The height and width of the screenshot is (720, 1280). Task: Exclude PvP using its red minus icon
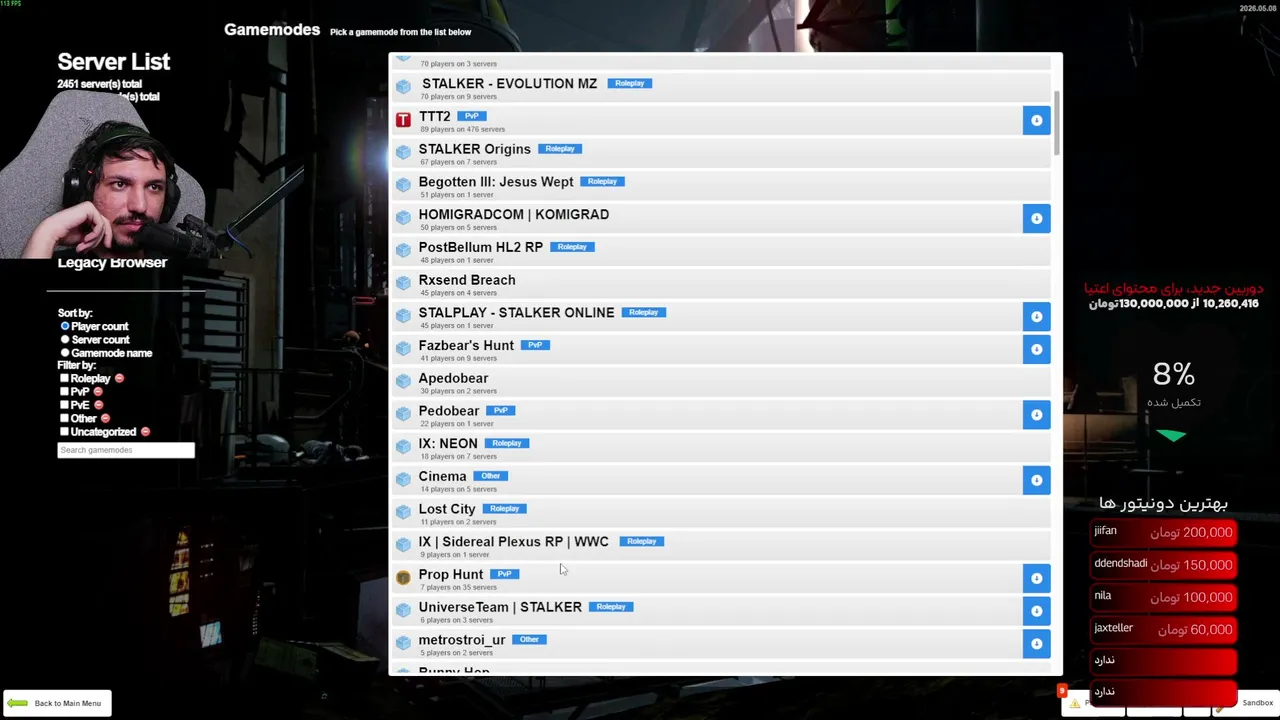tap(97, 392)
